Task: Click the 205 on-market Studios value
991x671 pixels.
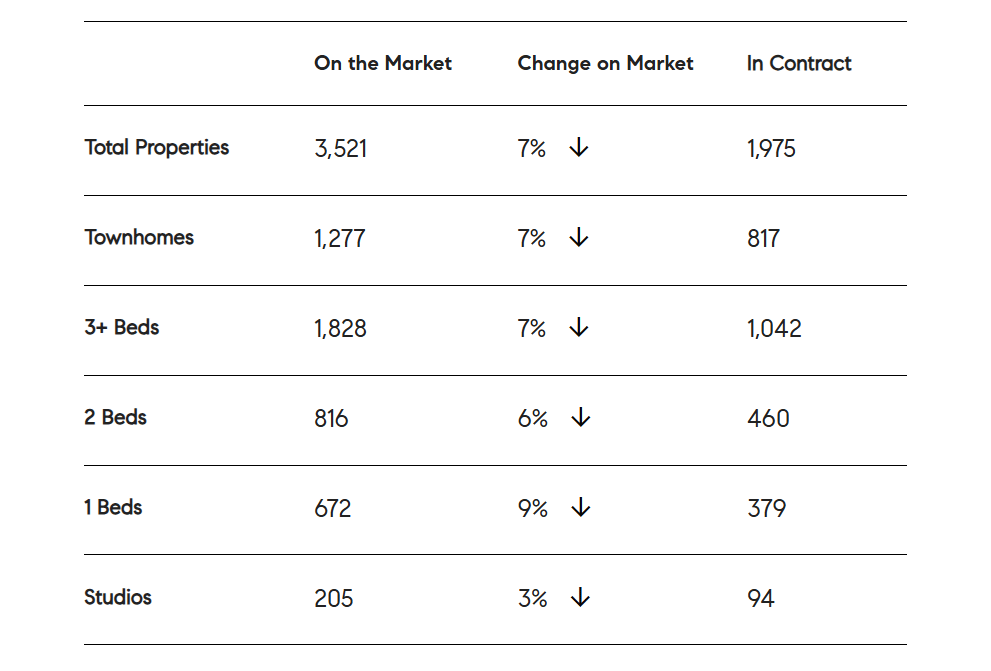Action: 334,599
